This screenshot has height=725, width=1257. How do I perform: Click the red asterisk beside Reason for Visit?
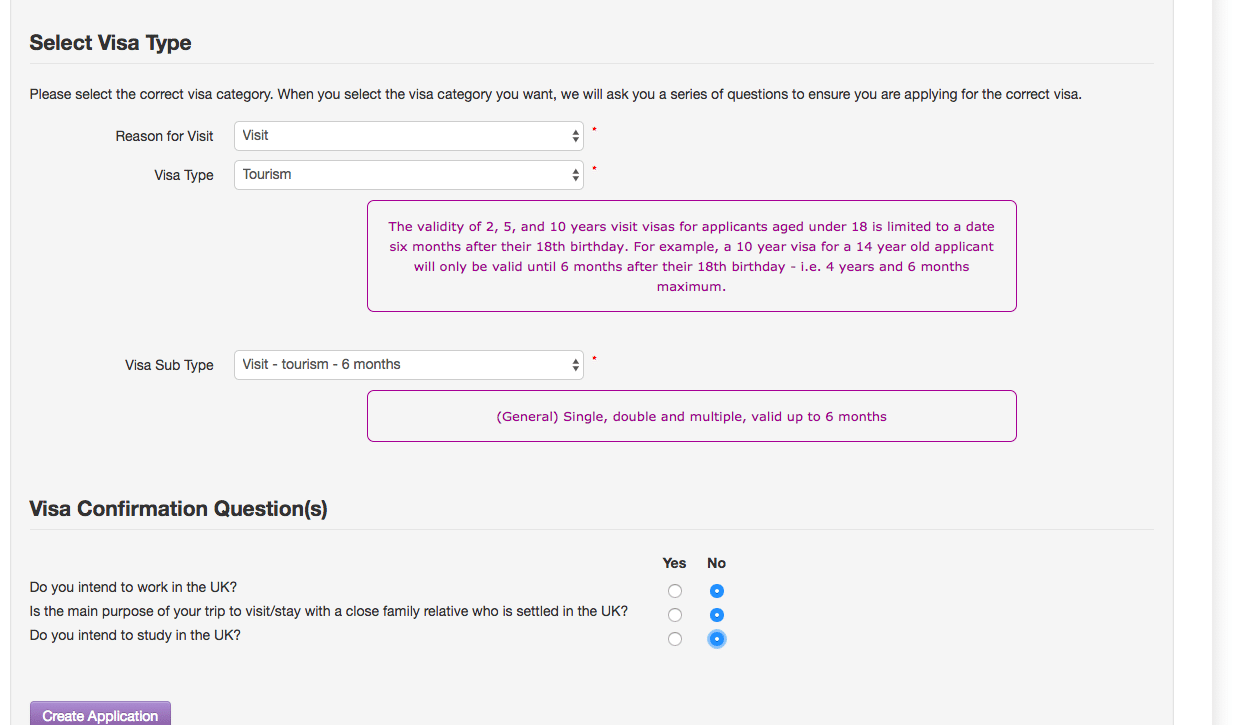tap(594, 129)
